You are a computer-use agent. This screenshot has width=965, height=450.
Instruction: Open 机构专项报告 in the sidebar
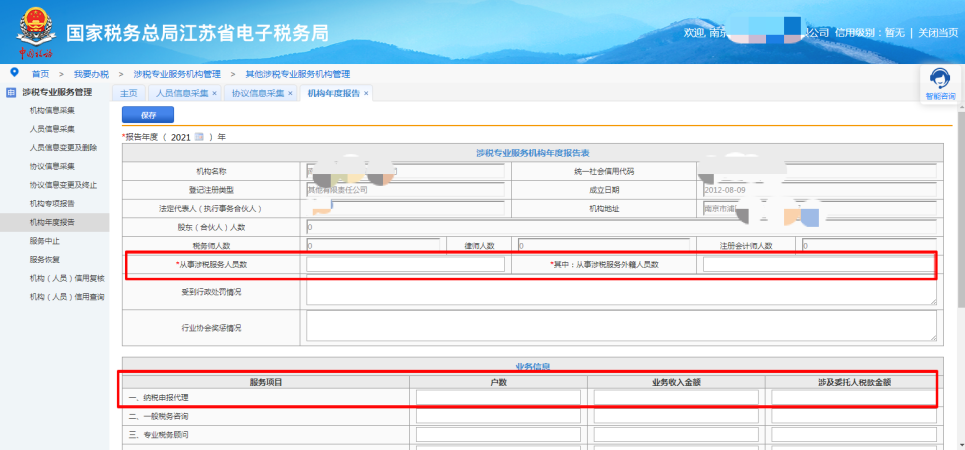coord(52,203)
